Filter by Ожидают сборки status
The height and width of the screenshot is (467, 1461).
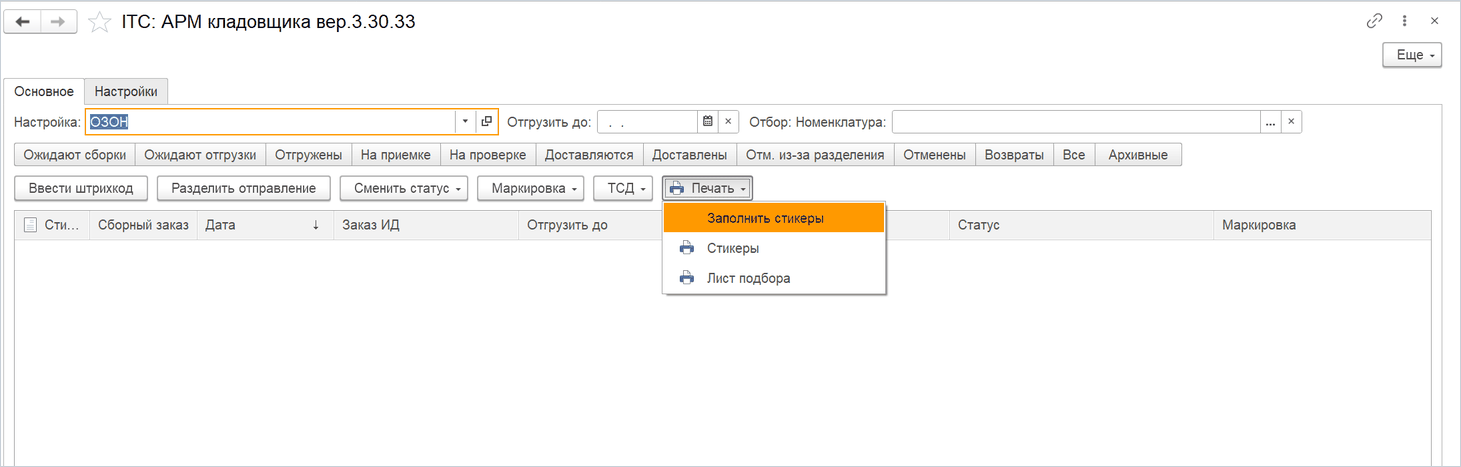tap(75, 155)
